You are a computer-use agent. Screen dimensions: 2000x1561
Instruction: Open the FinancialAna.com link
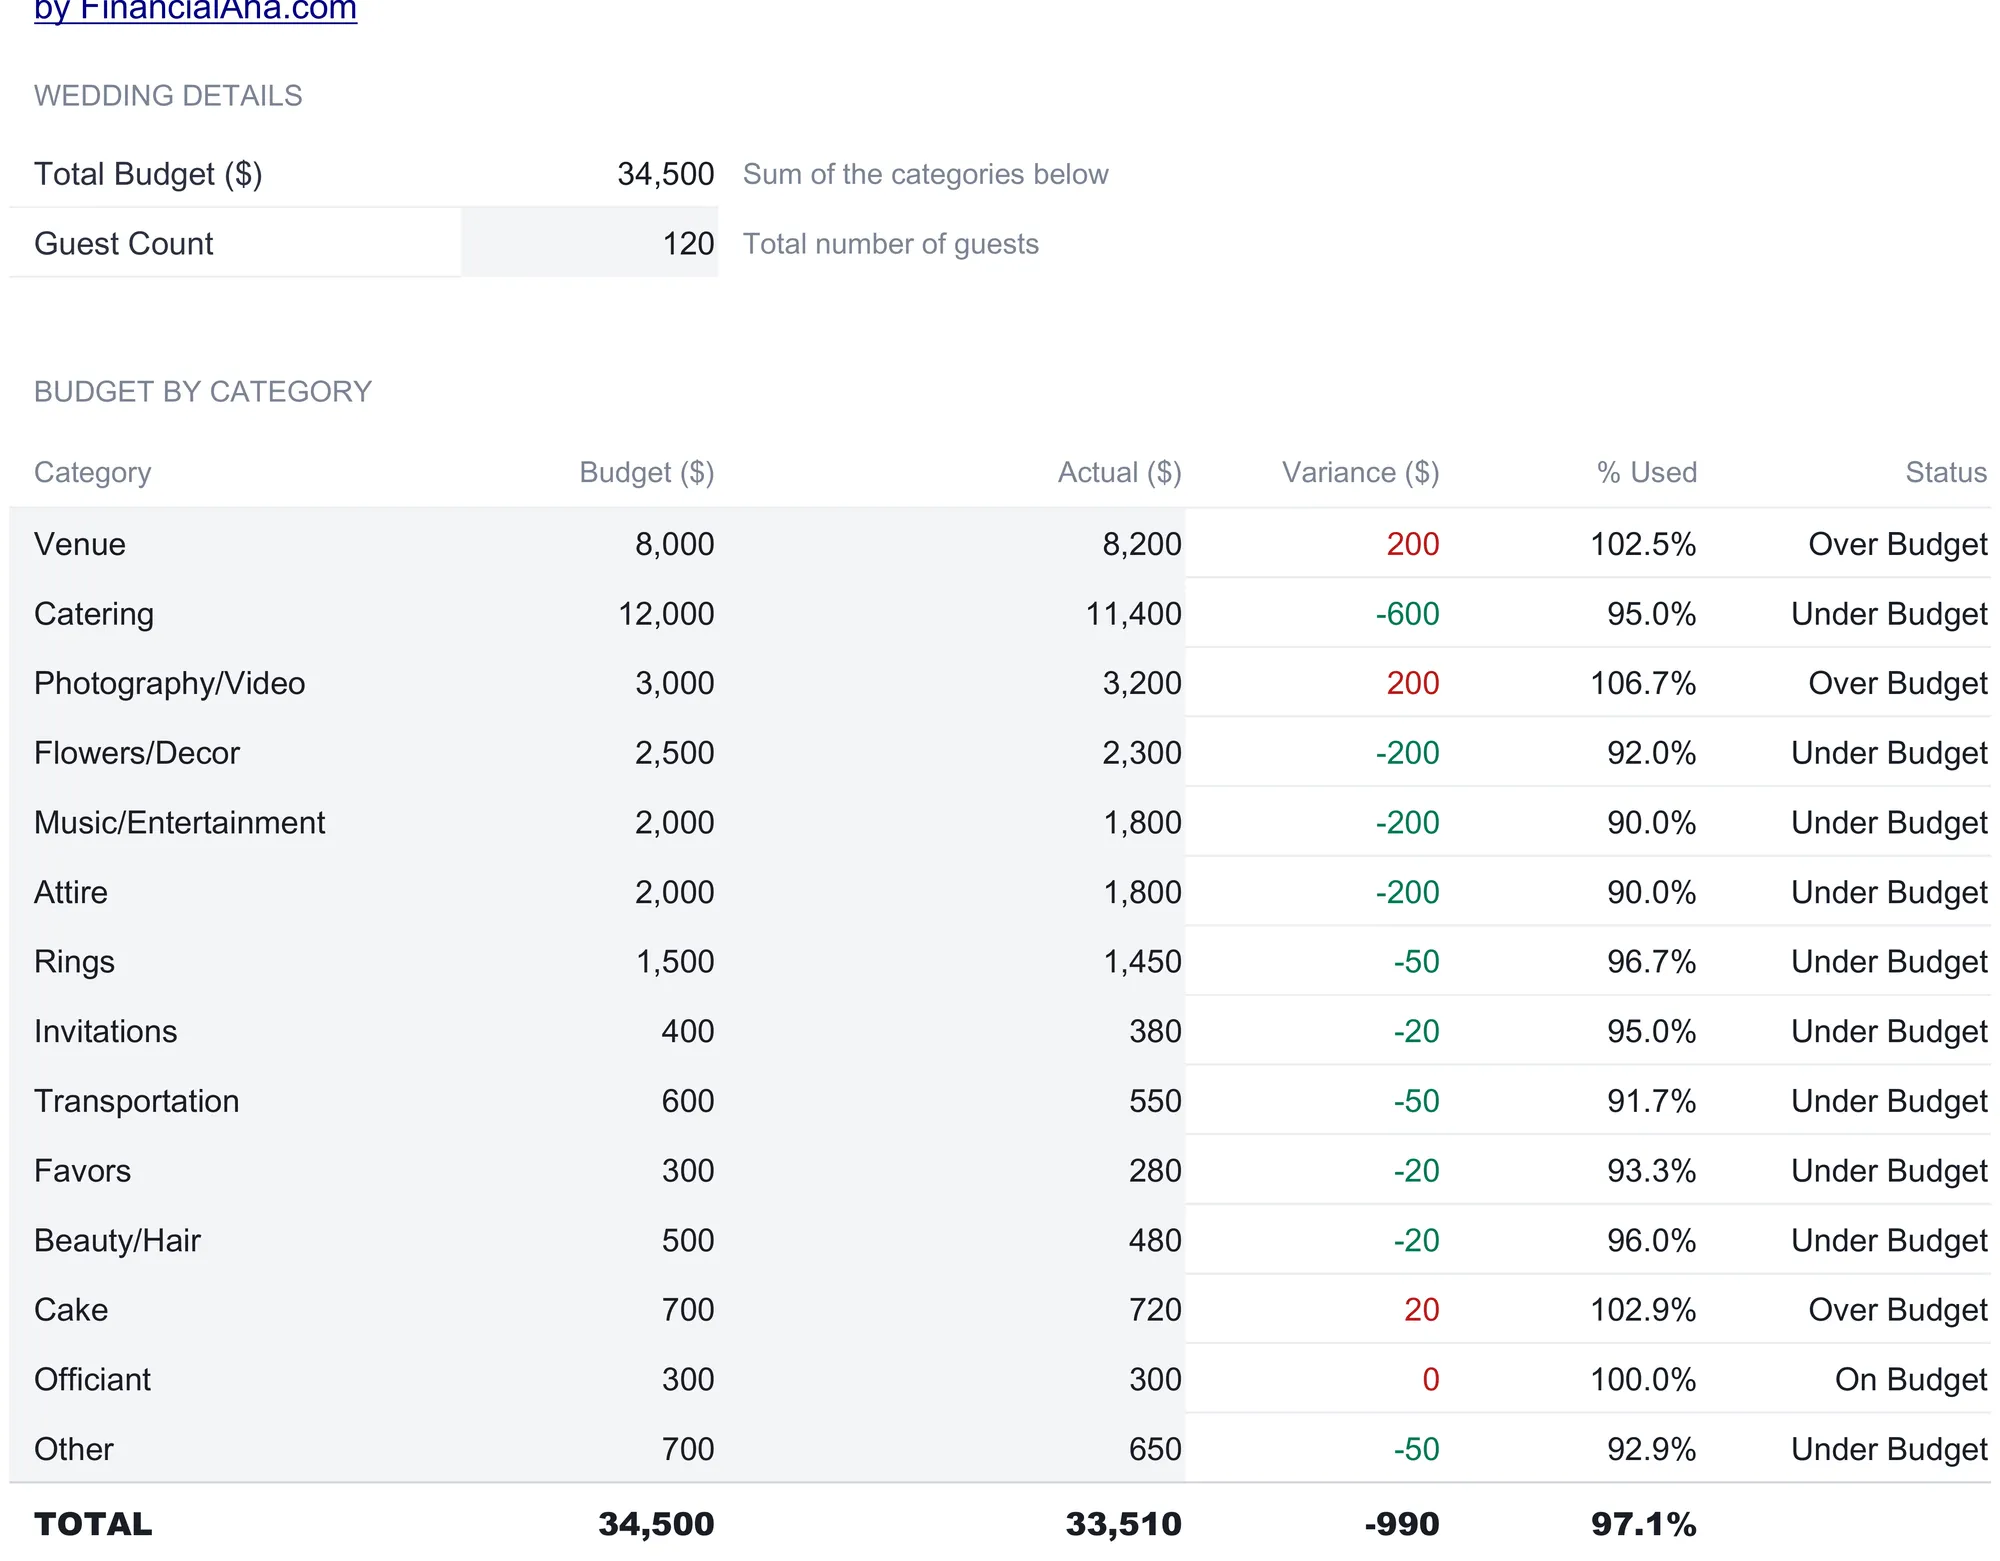pos(195,10)
